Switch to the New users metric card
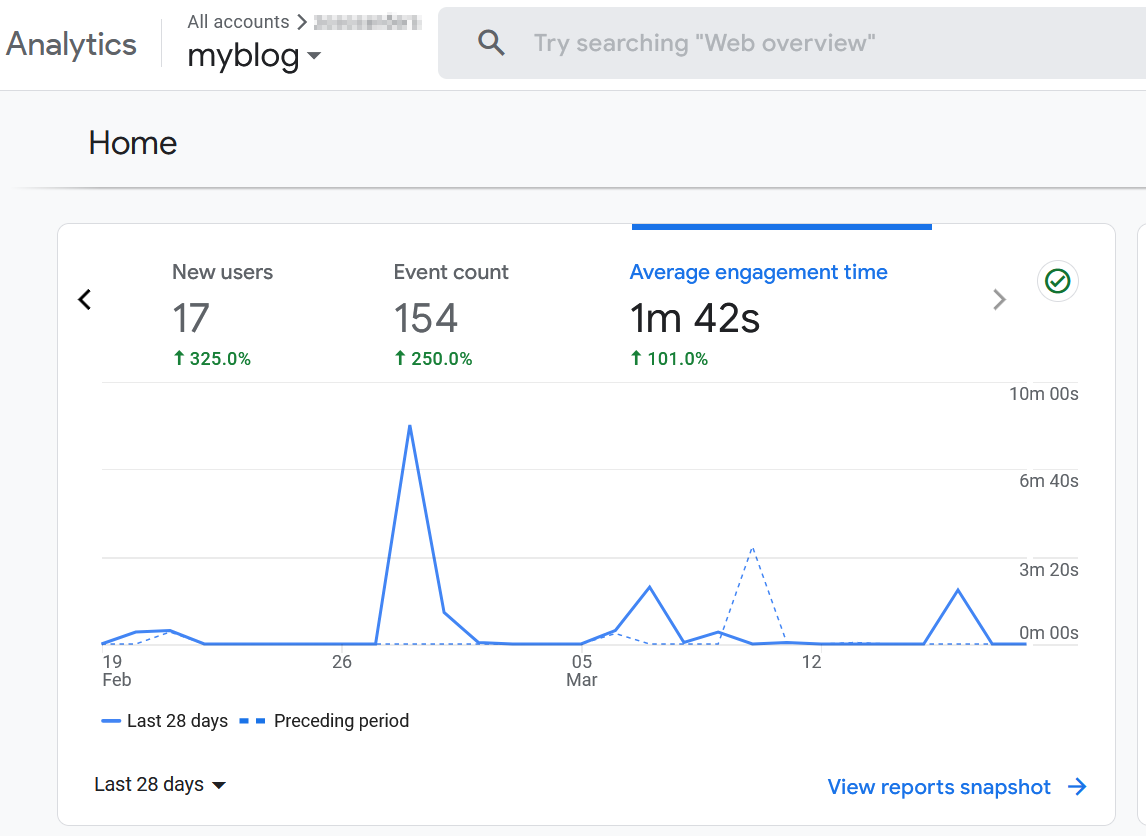This screenshot has height=836, width=1146. pos(222,300)
